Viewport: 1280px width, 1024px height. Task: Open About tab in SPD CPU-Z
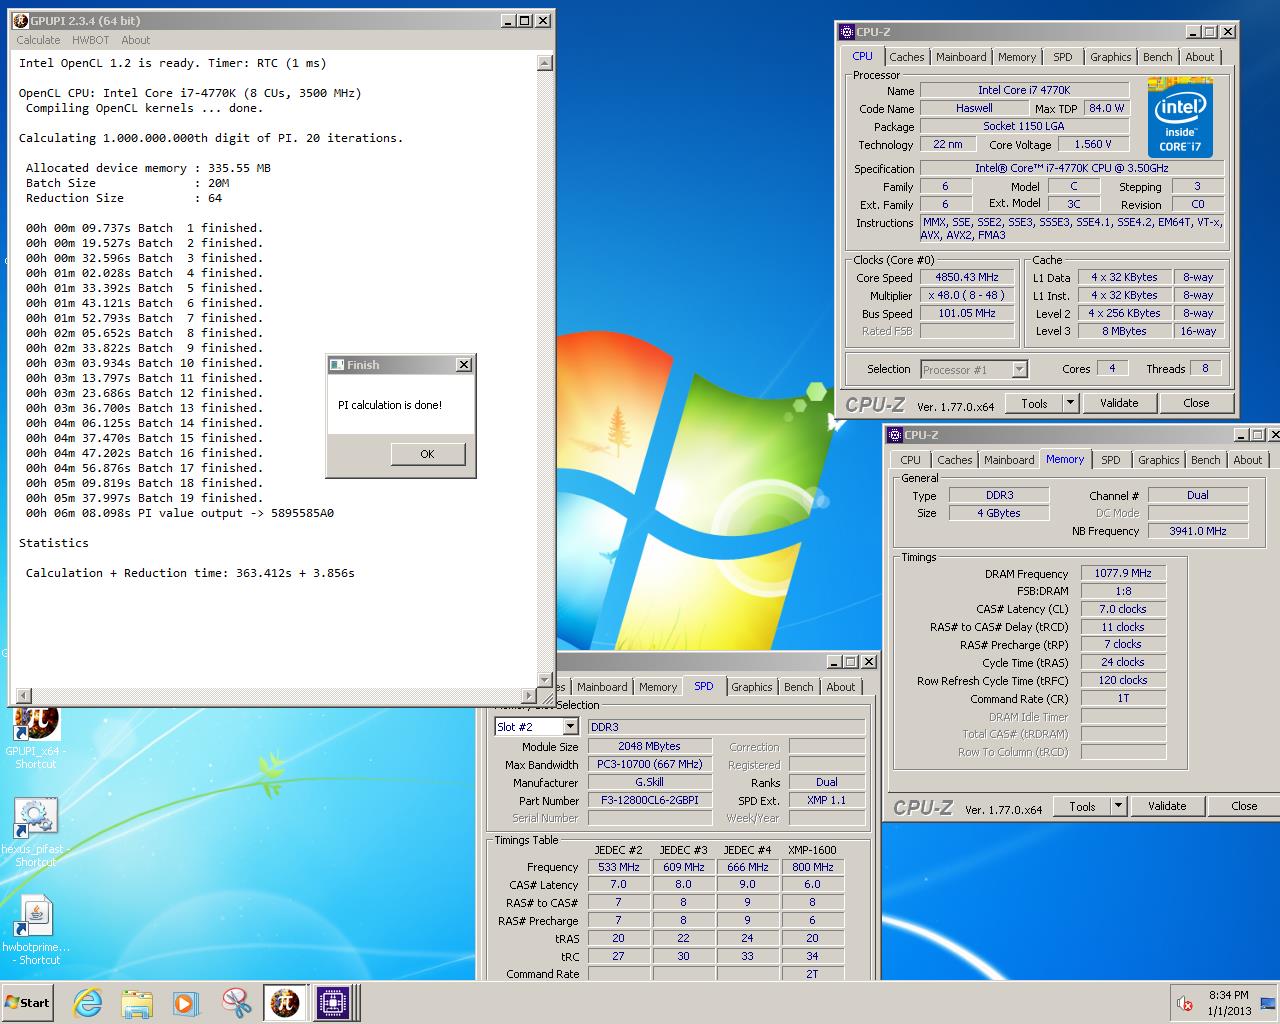coord(841,687)
